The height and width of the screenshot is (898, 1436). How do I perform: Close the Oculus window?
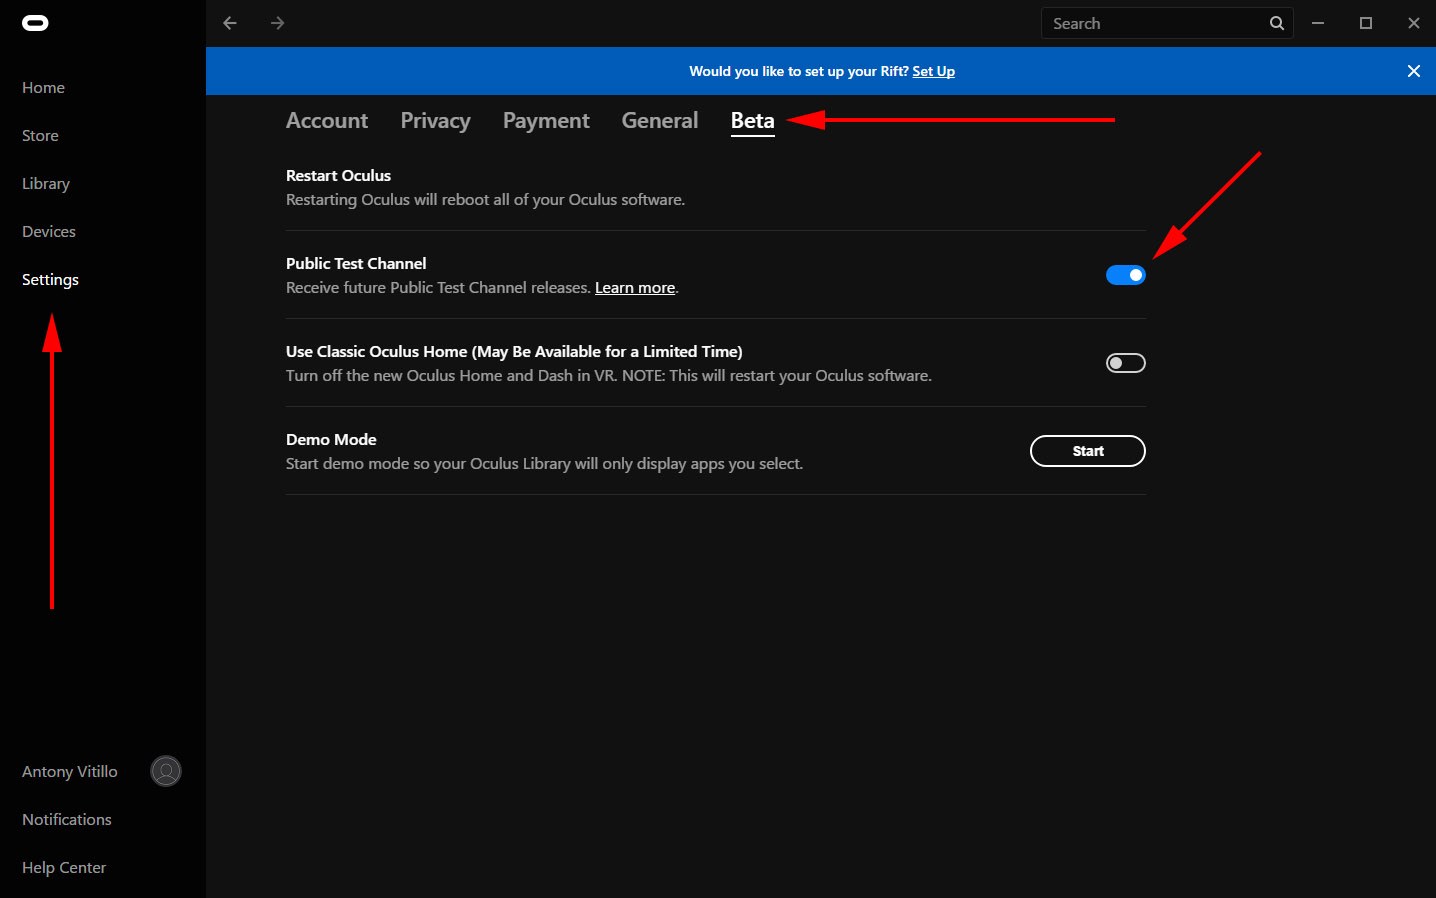pos(1413,23)
